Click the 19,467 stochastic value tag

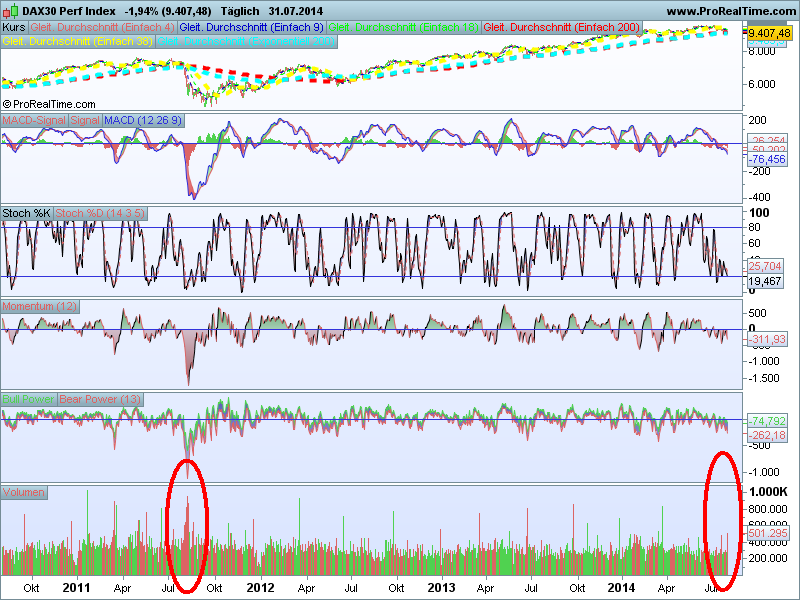[765, 281]
